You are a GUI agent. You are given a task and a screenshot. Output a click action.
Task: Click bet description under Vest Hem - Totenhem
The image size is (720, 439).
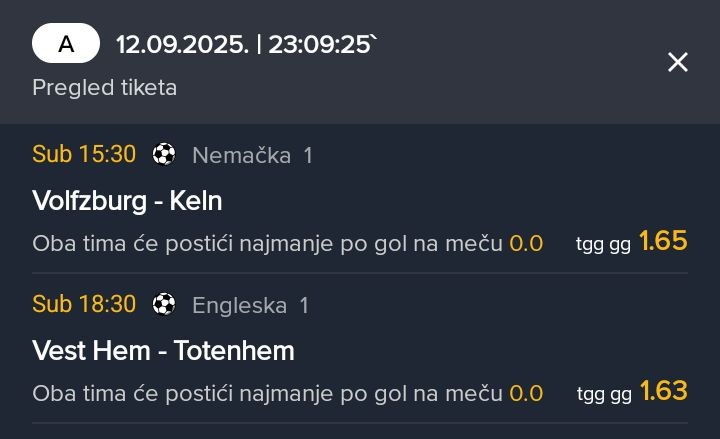pyautogui.click(x=267, y=394)
